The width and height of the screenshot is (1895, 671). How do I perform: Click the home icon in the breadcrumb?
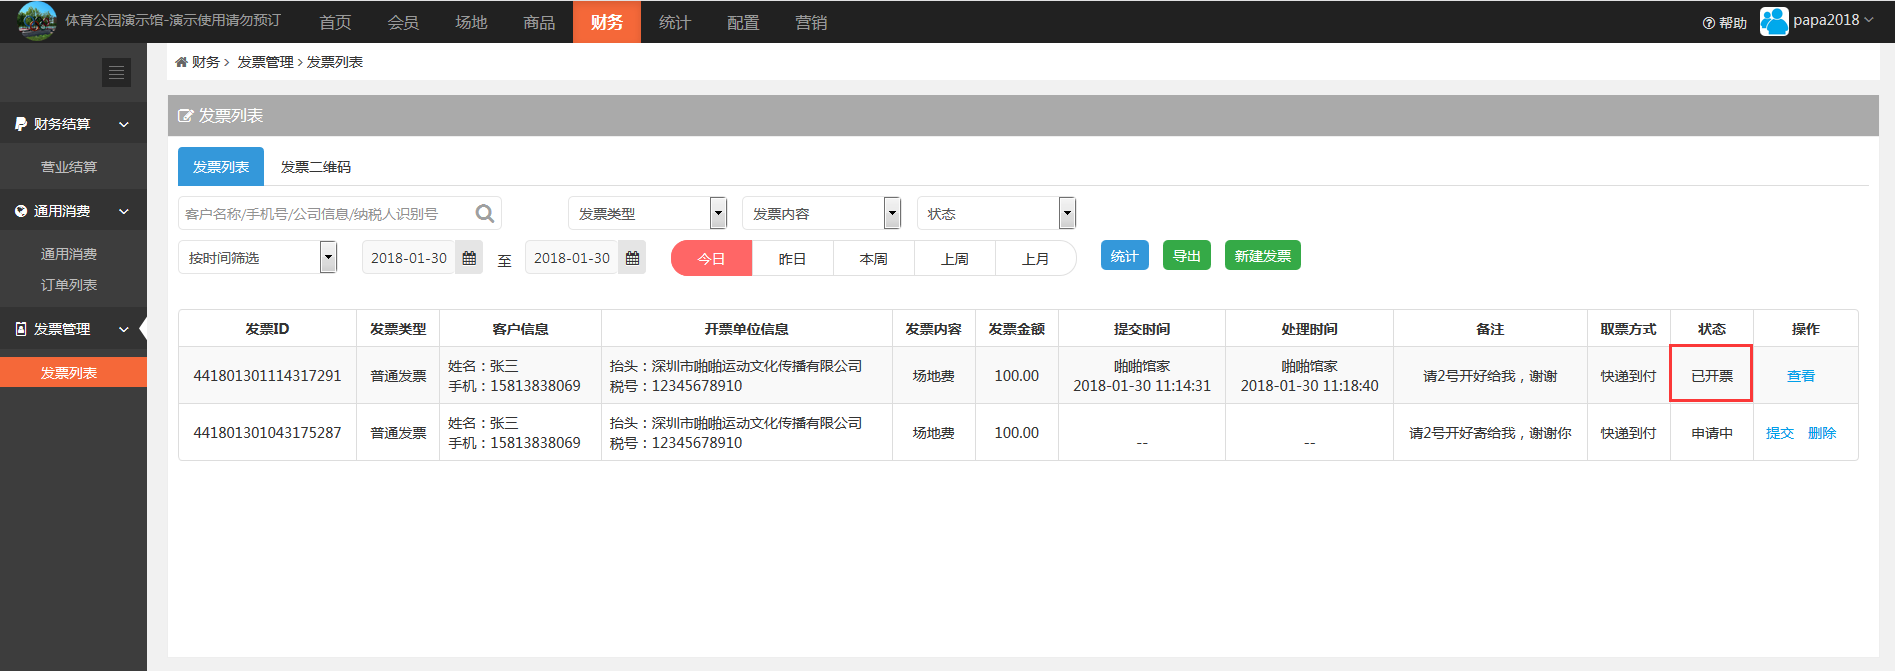click(181, 62)
